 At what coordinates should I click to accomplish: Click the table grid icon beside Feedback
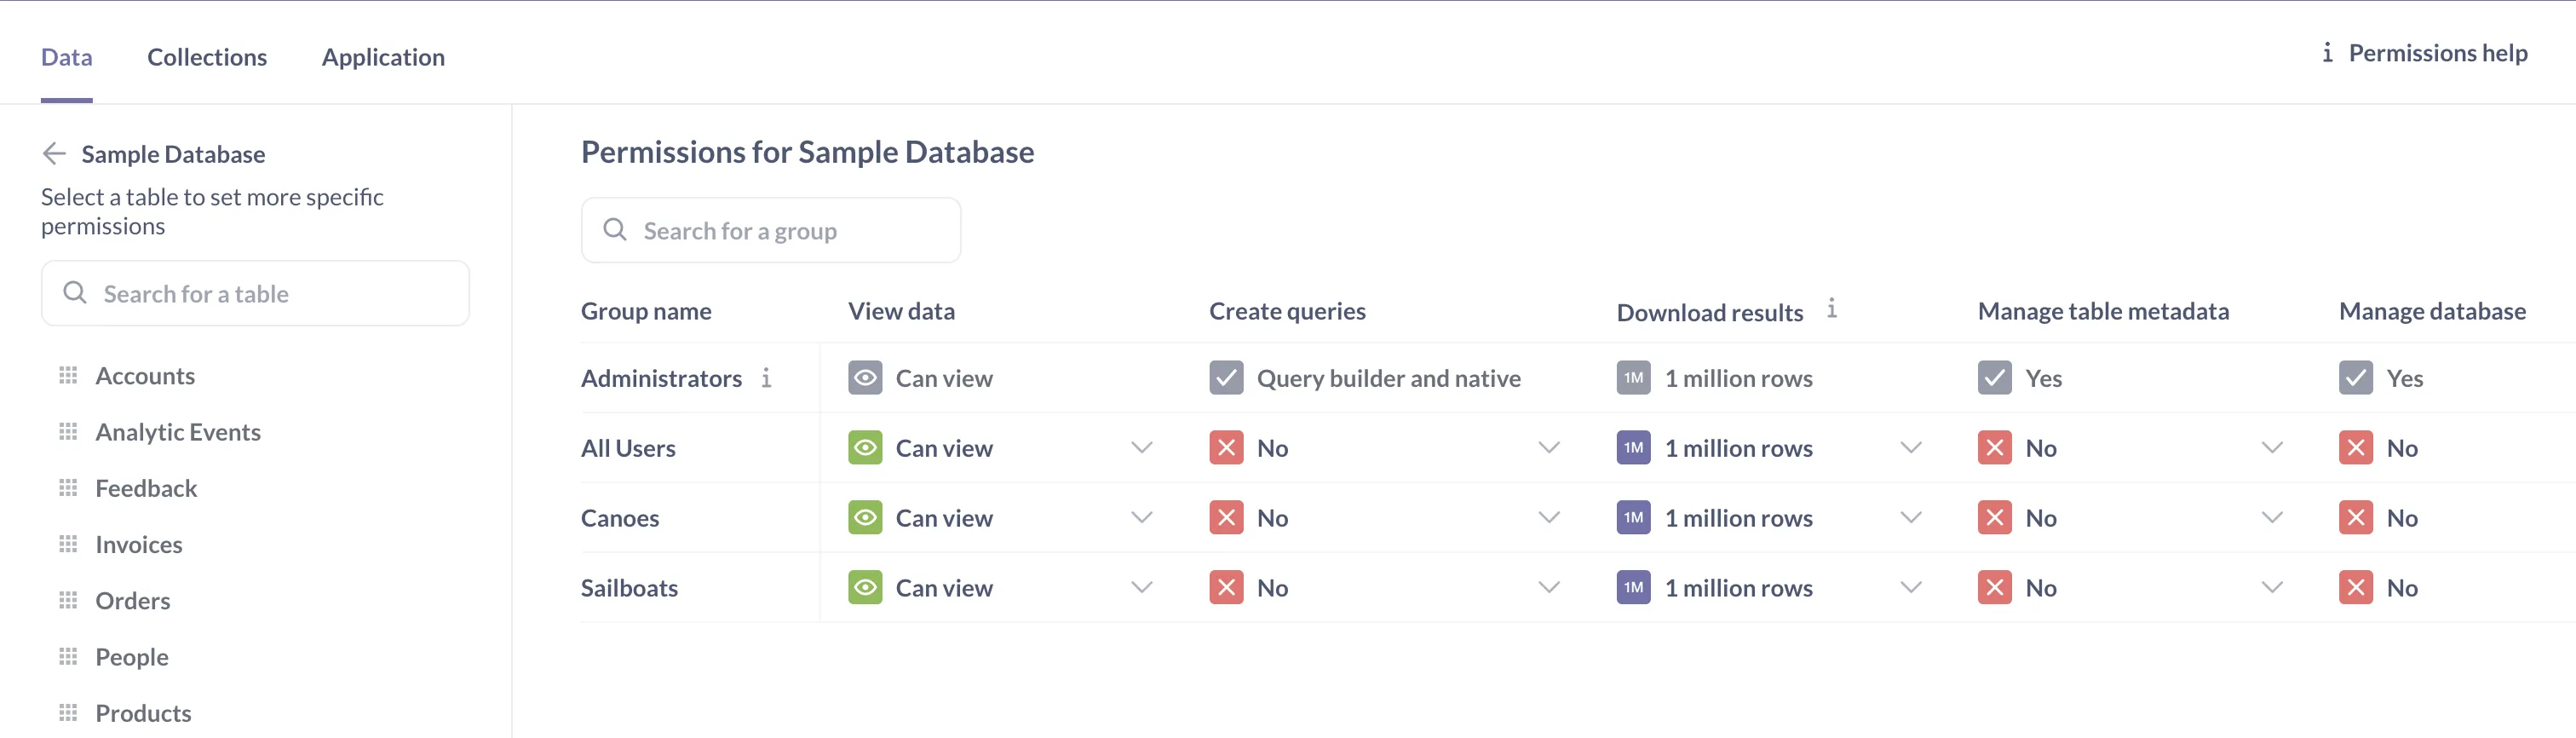pyautogui.click(x=68, y=487)
